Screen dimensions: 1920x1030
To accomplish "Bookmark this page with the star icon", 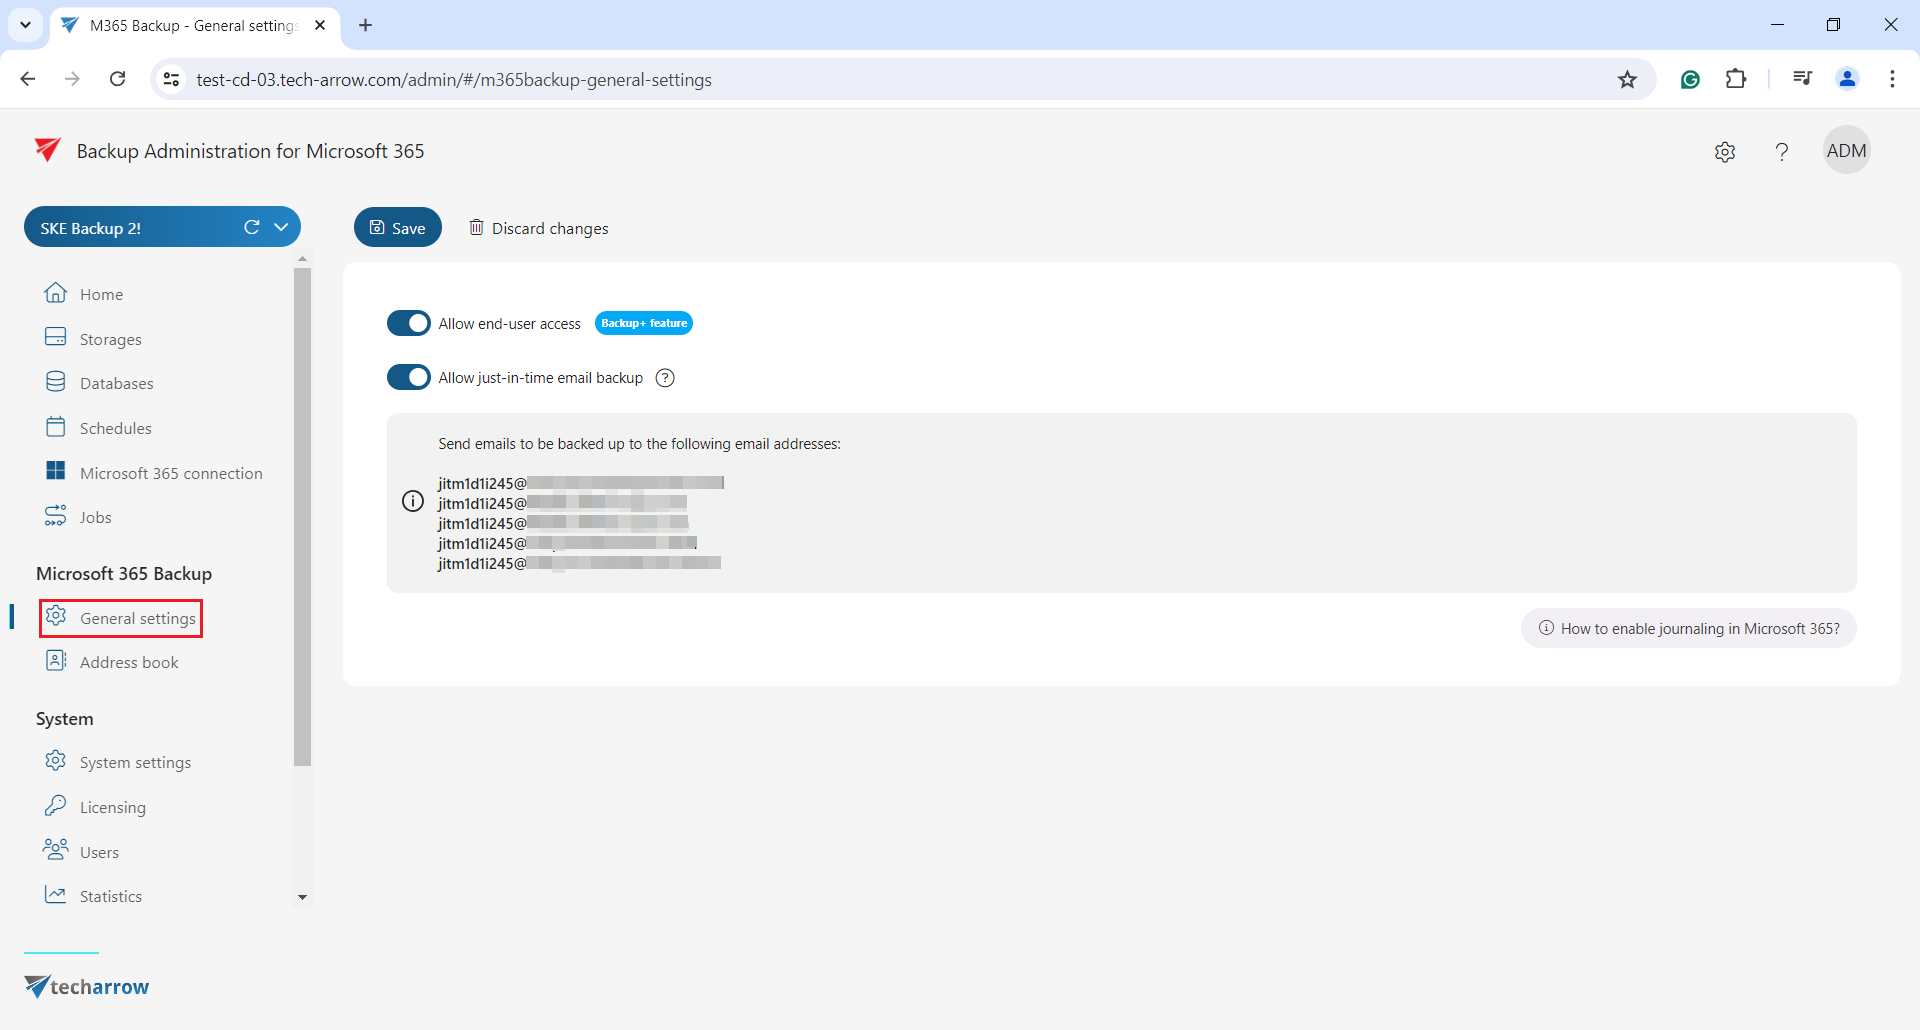I will point(1628,79).
